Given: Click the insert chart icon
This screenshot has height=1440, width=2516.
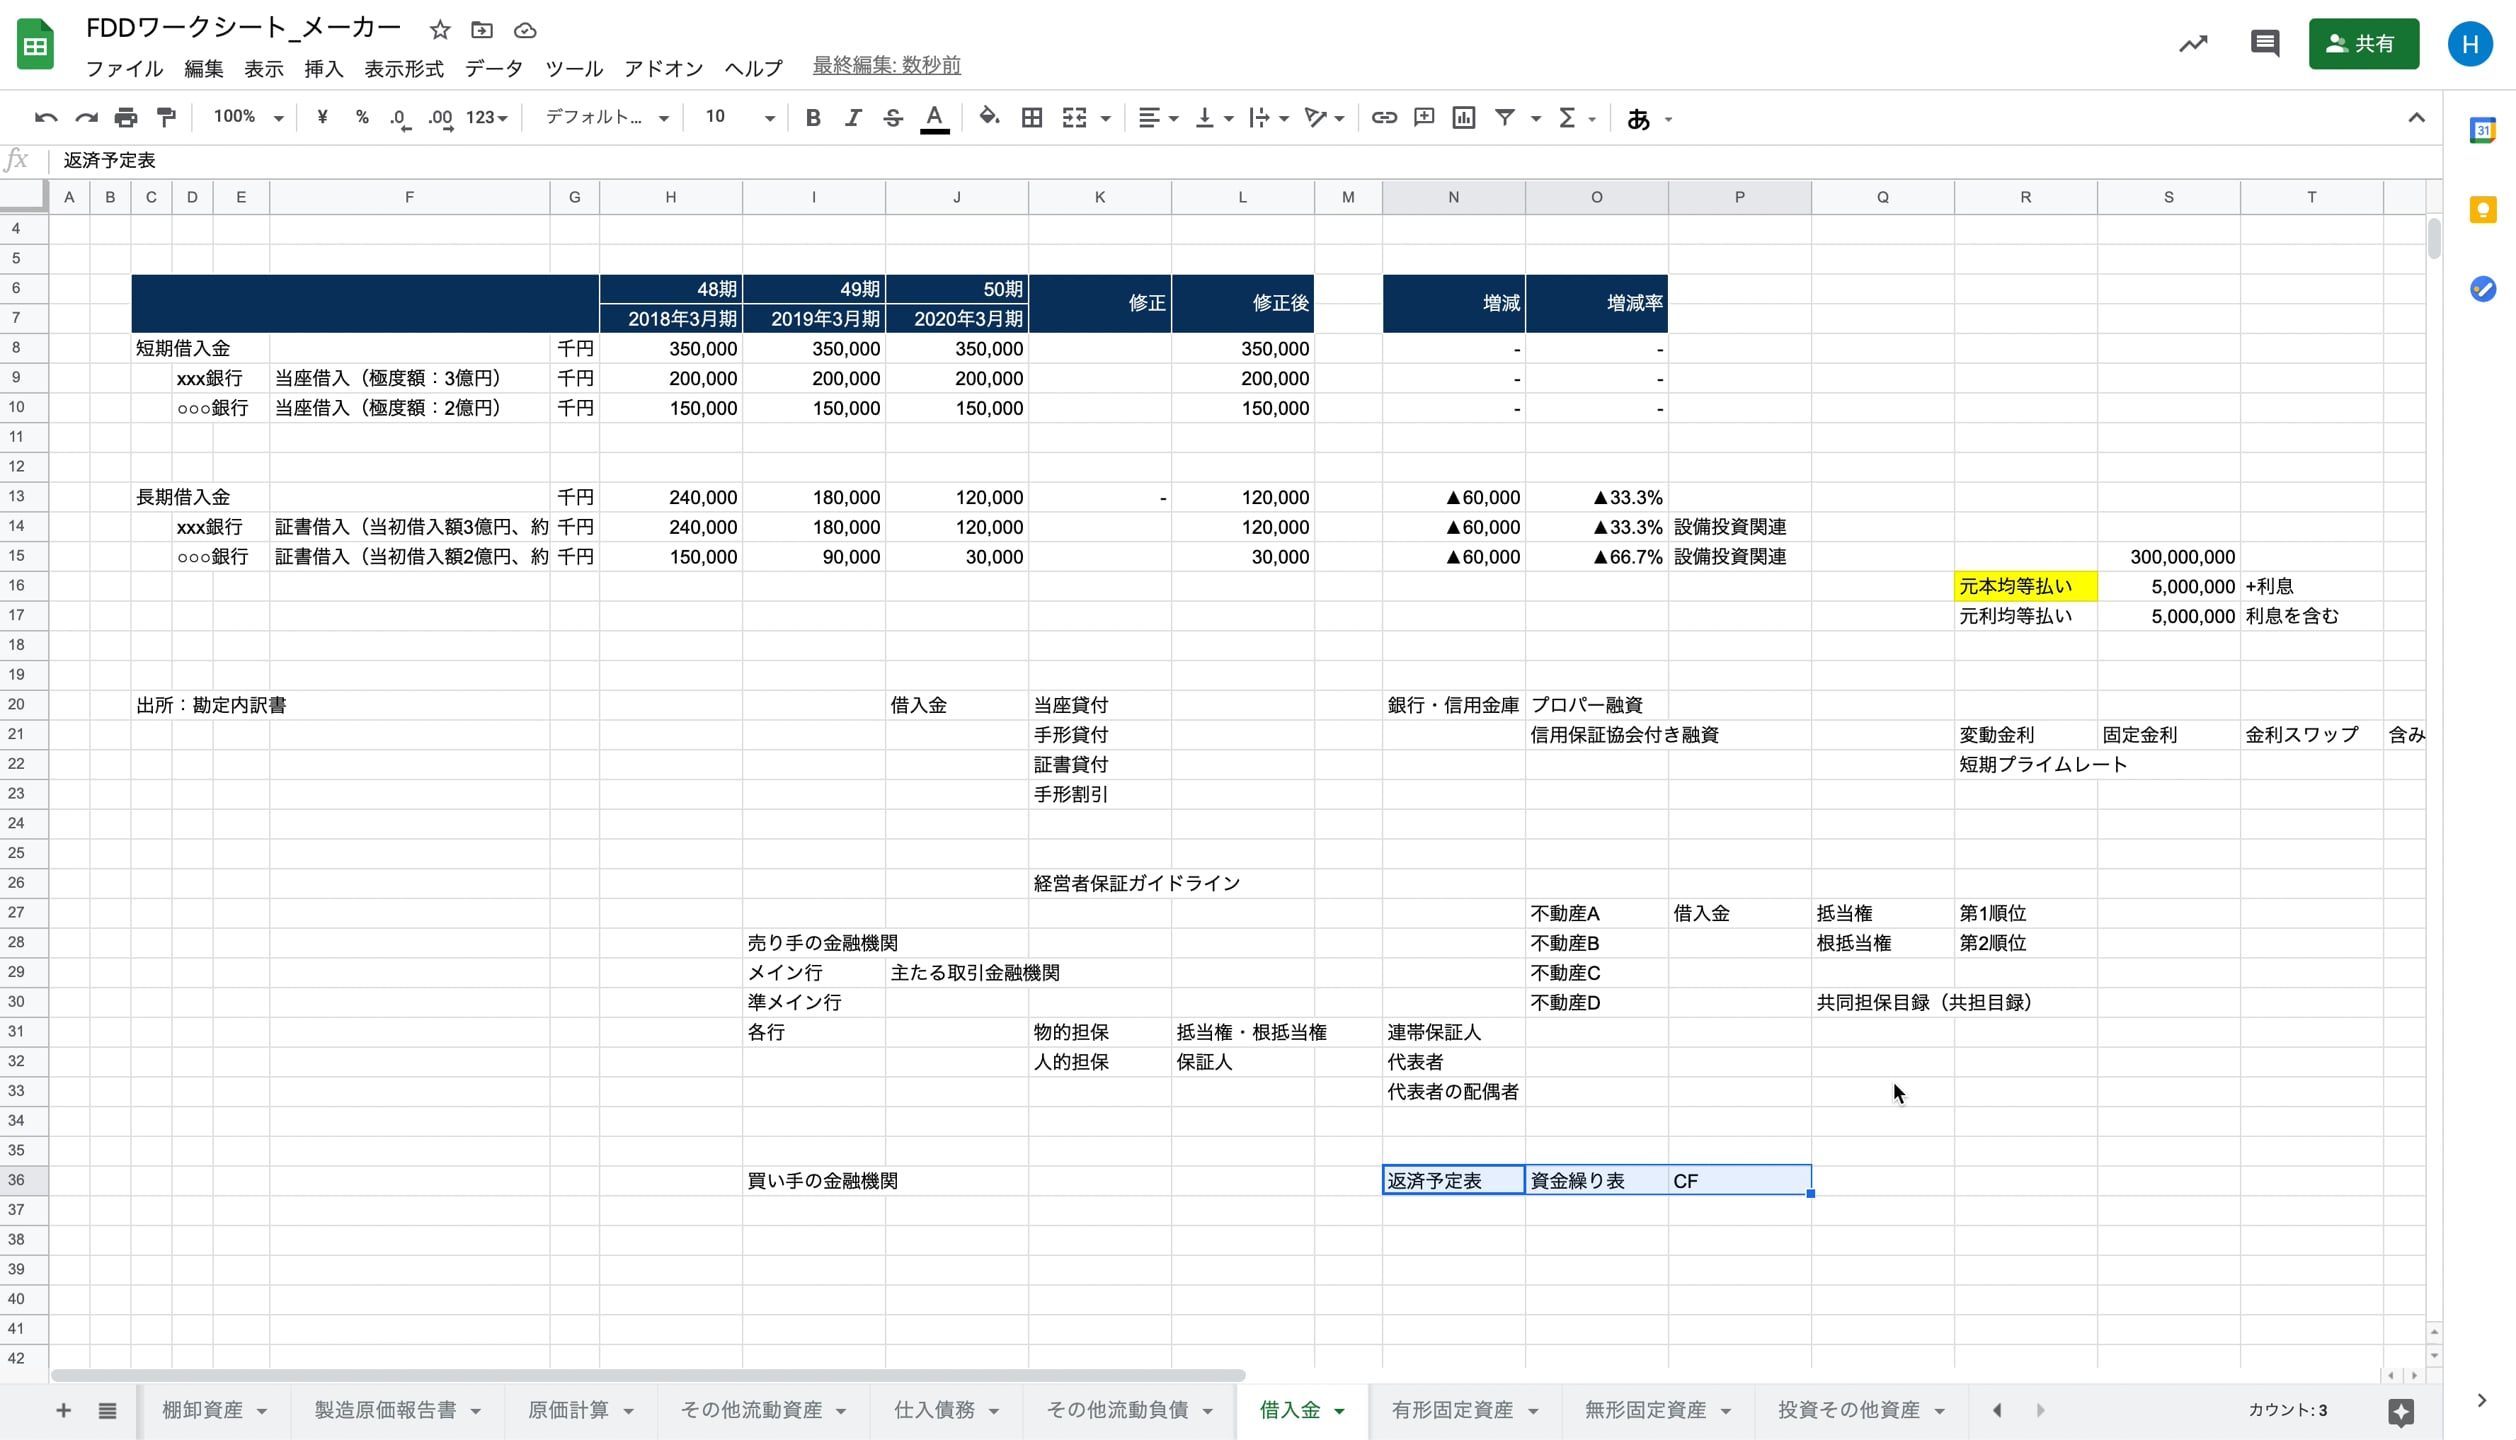Looking at the screenshot, I should [1463, 118].
